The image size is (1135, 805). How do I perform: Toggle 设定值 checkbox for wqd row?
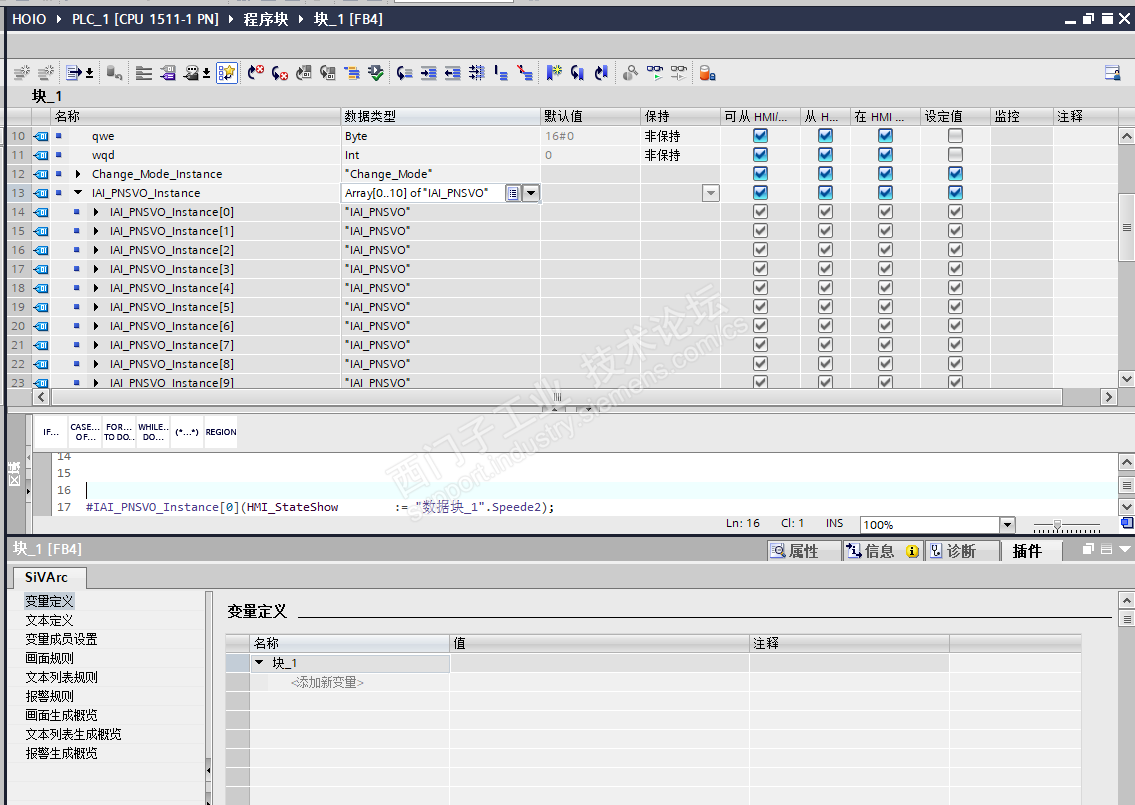pos(955,154)
